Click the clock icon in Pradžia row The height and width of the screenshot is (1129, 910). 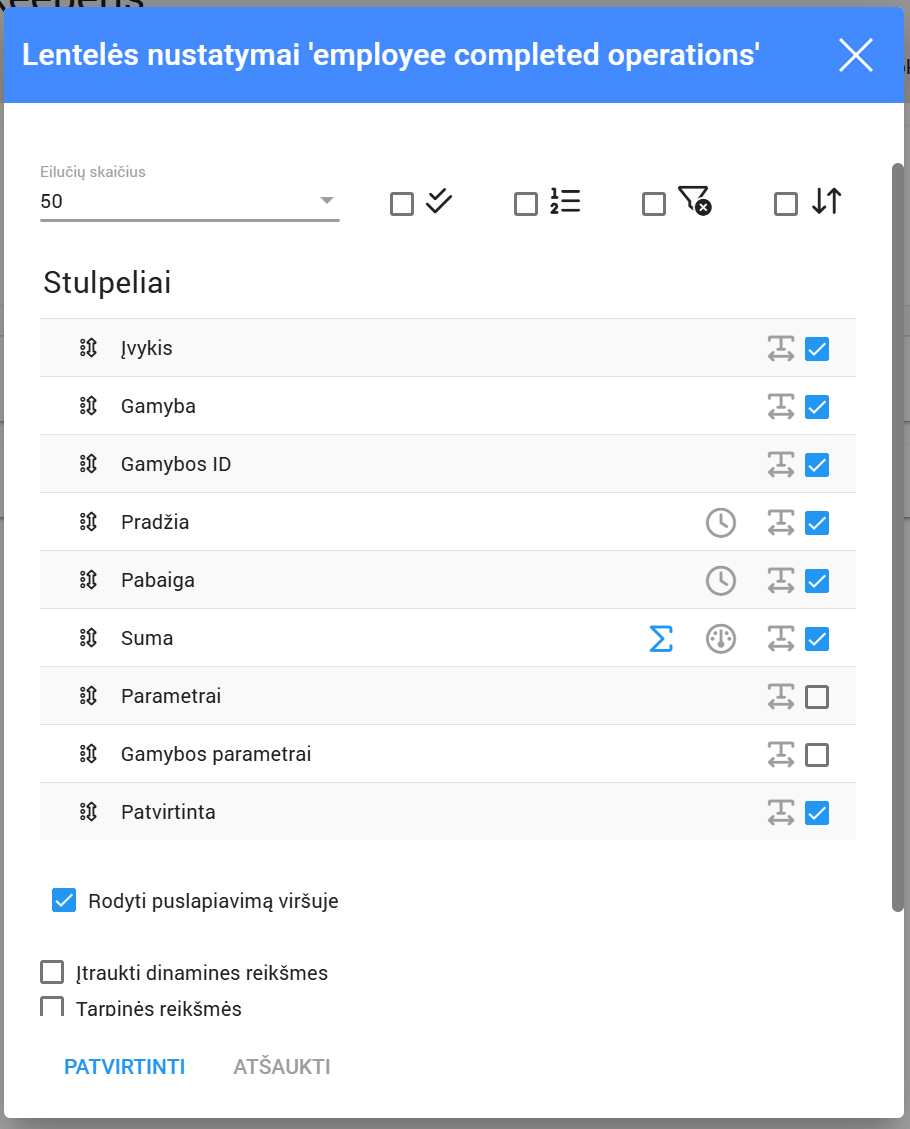tap(721, 523)
